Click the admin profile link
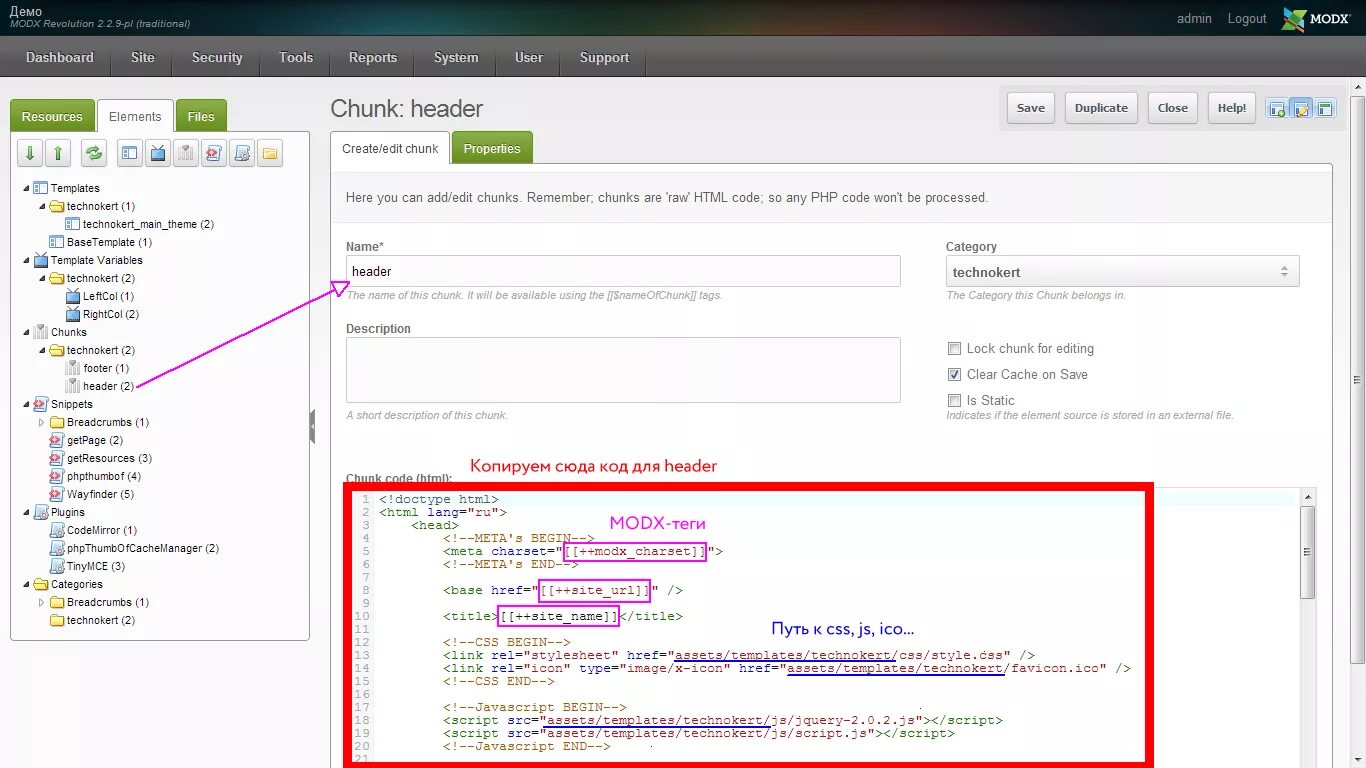The height and width of the screenshot is (768, 1366). click(1194, 19)
